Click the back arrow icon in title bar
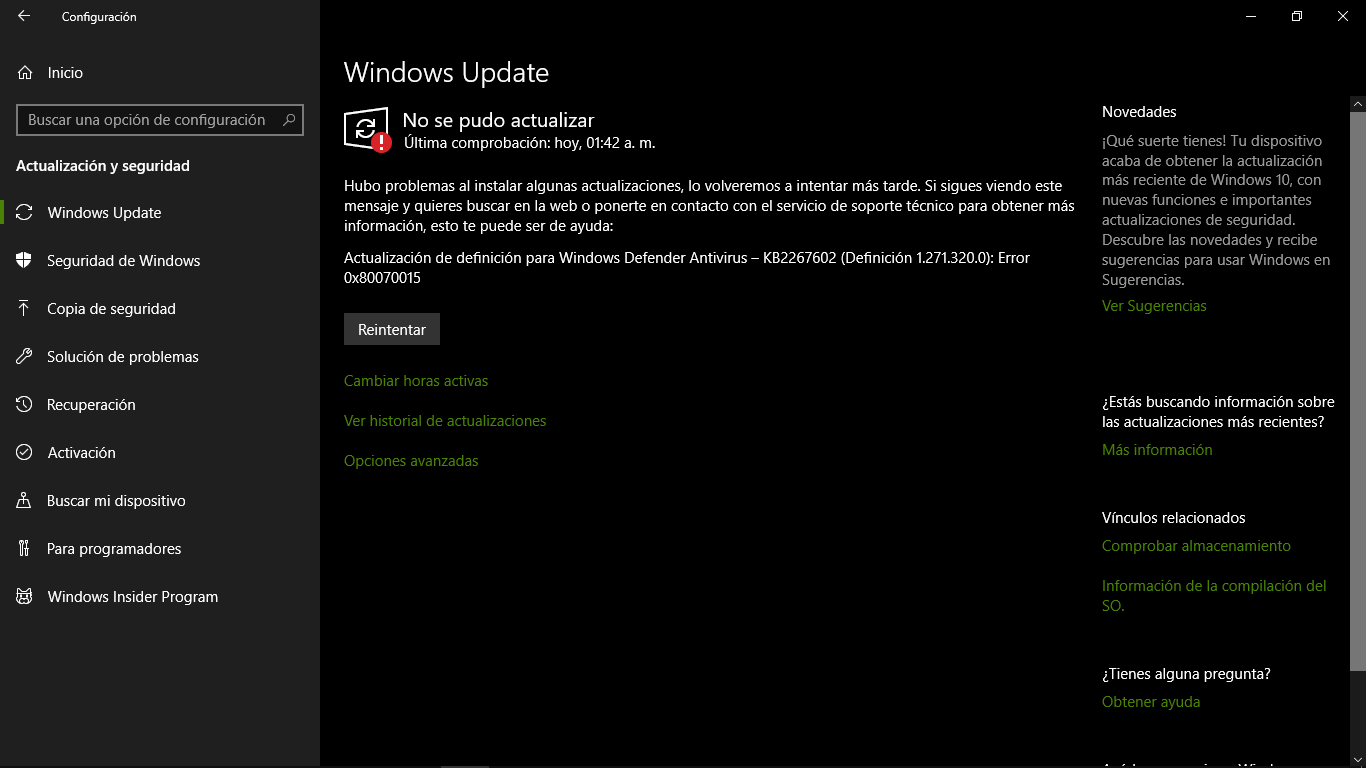1366x768 pixels. pyautogui.click(x=24, y=16)
